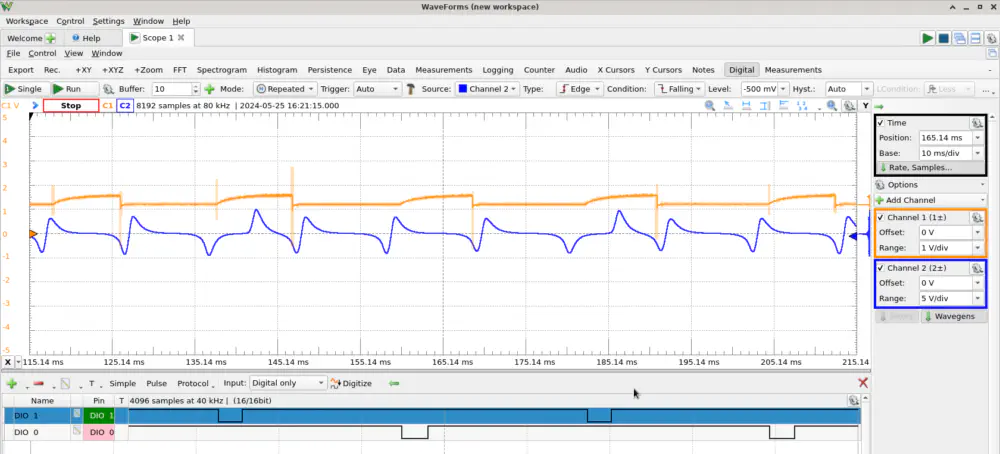Image resolution: width=1000 pixels, height=454 pixels.
Task: Toggle the Digital view button
Action: [x=742, y=70]
